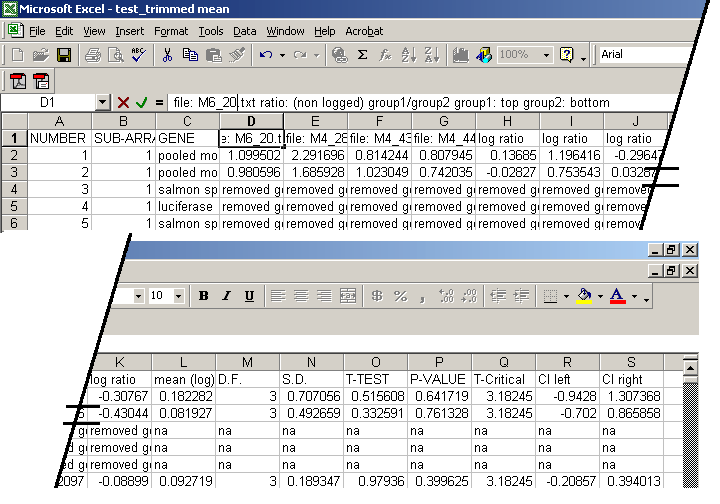Decrease indent icon

coord(498,296)
